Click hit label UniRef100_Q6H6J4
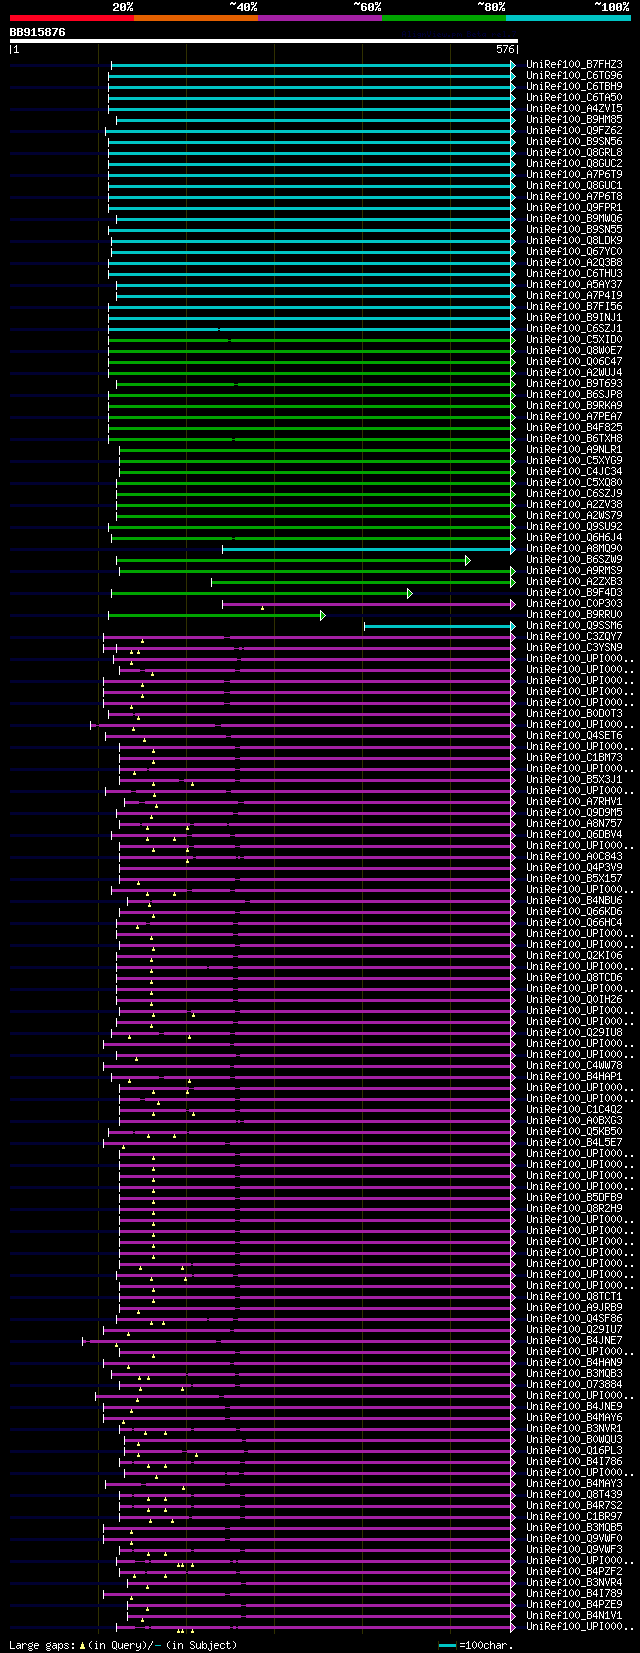The width and height of the screenshot is (640, 1653). tap(574, 537)
